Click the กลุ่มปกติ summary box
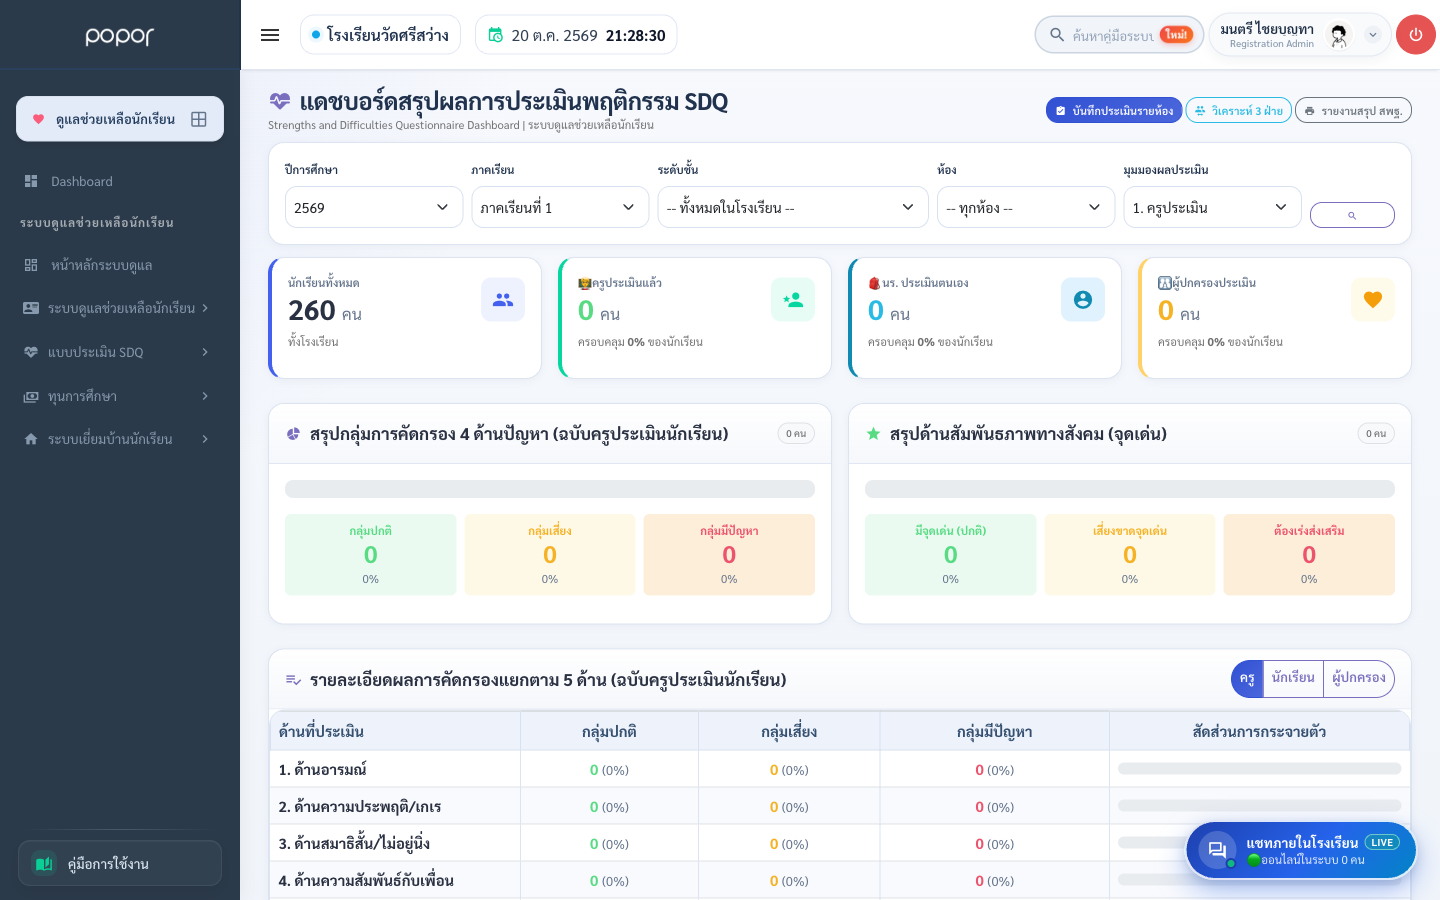 pos(370,555)
